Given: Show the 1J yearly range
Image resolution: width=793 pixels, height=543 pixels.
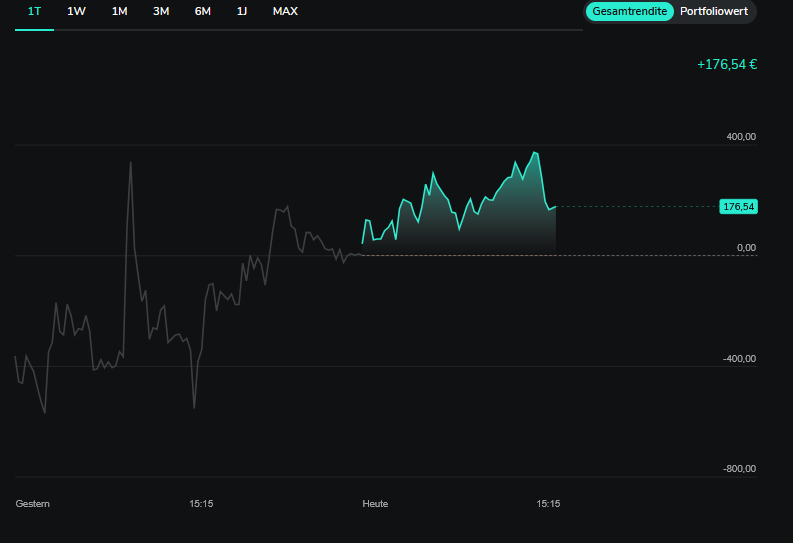Looking at the screenshot, I should point(242,12).
